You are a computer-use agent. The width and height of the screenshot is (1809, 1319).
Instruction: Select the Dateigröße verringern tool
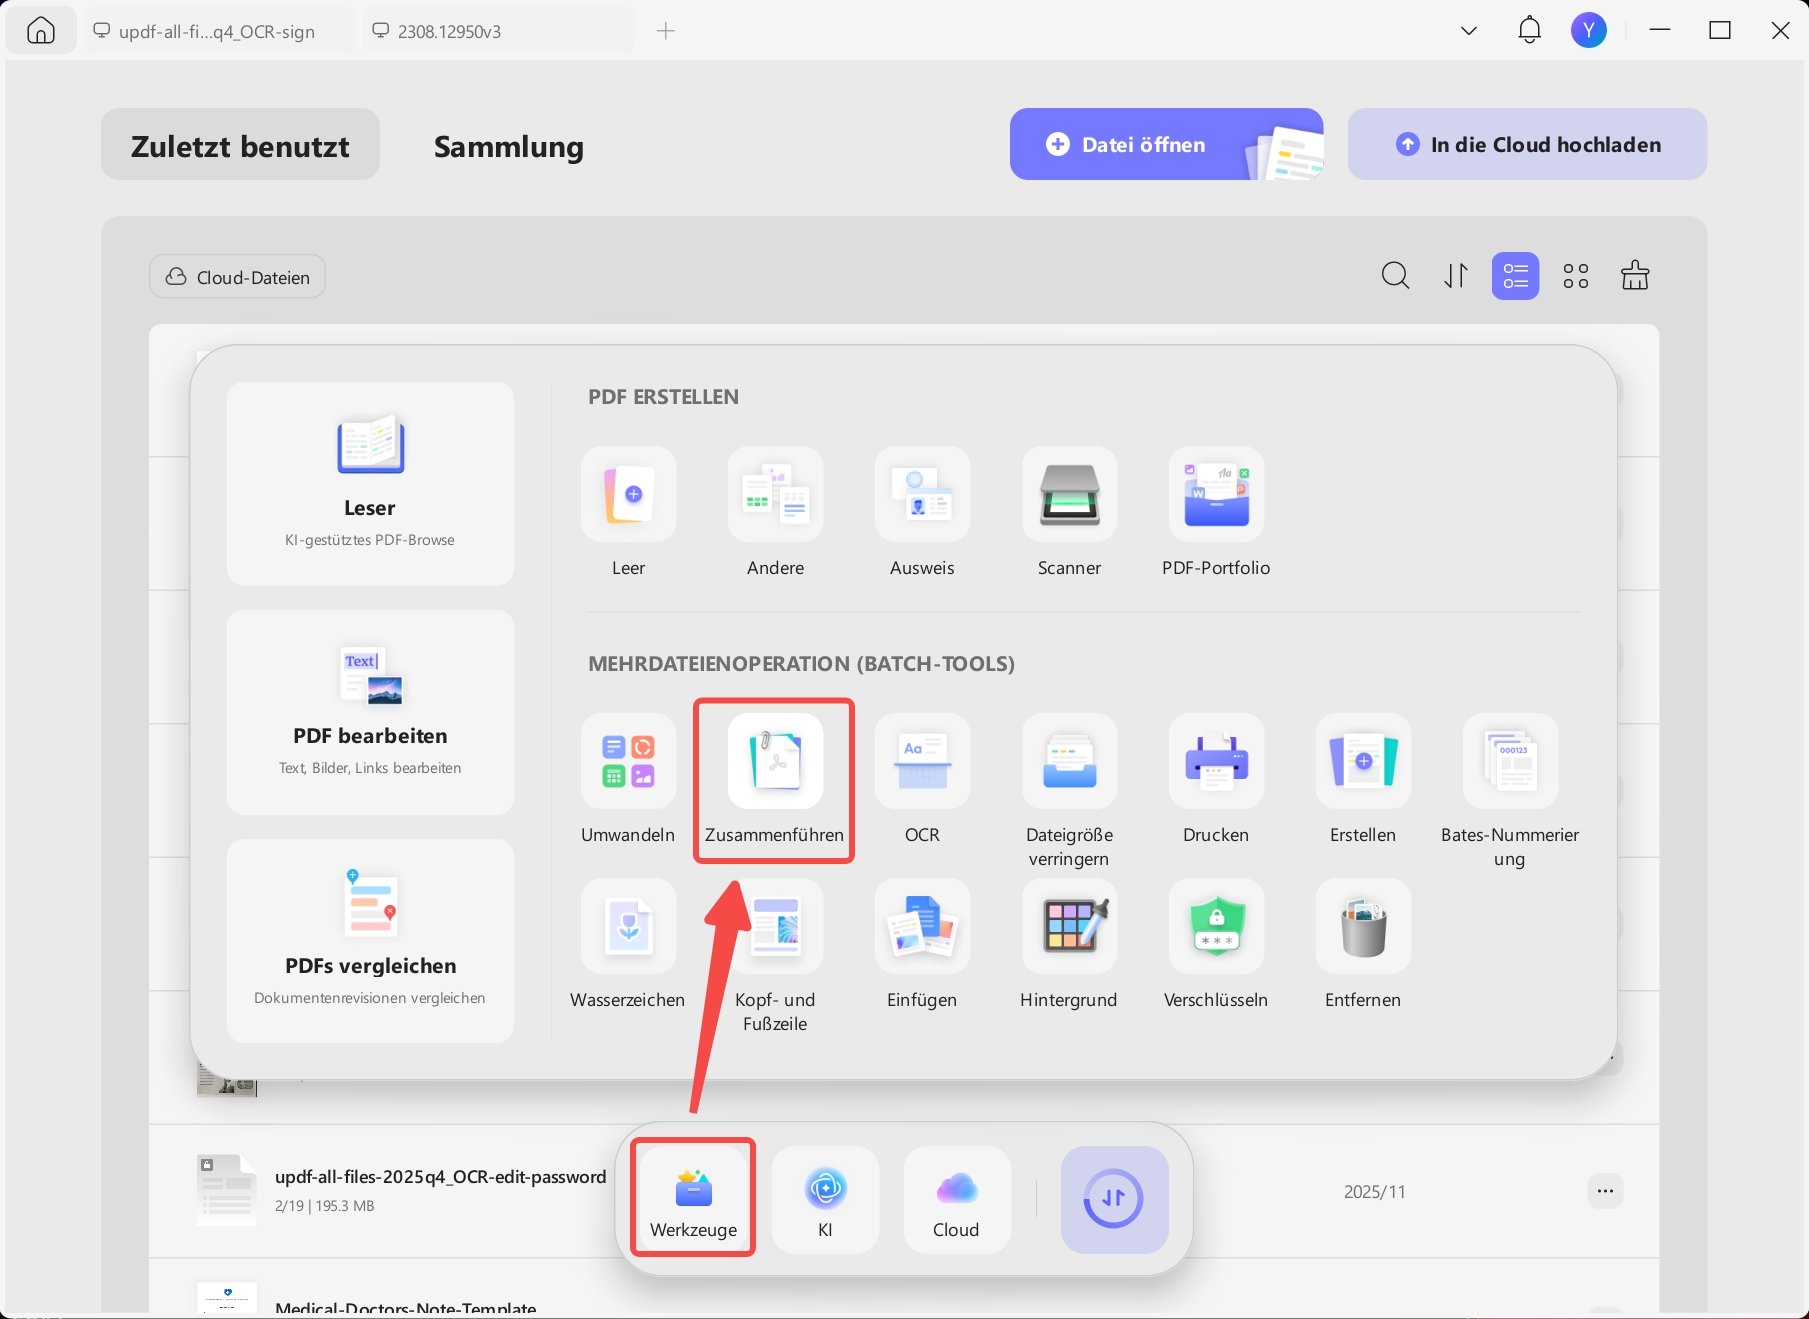click(x=1069, y=791)
